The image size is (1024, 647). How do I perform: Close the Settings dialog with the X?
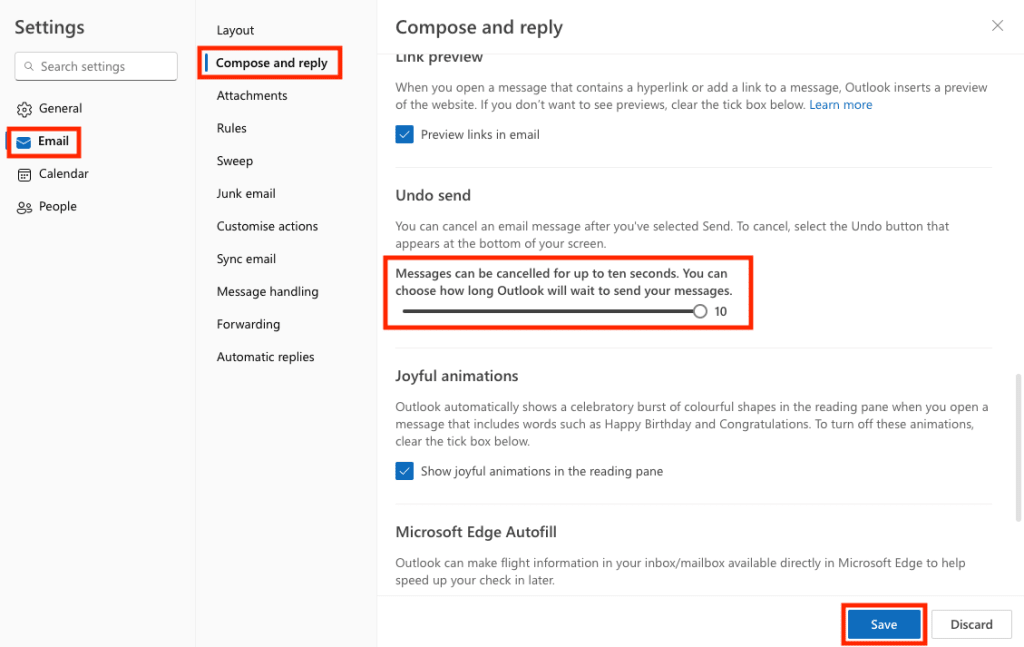click(x=997, y=26)
